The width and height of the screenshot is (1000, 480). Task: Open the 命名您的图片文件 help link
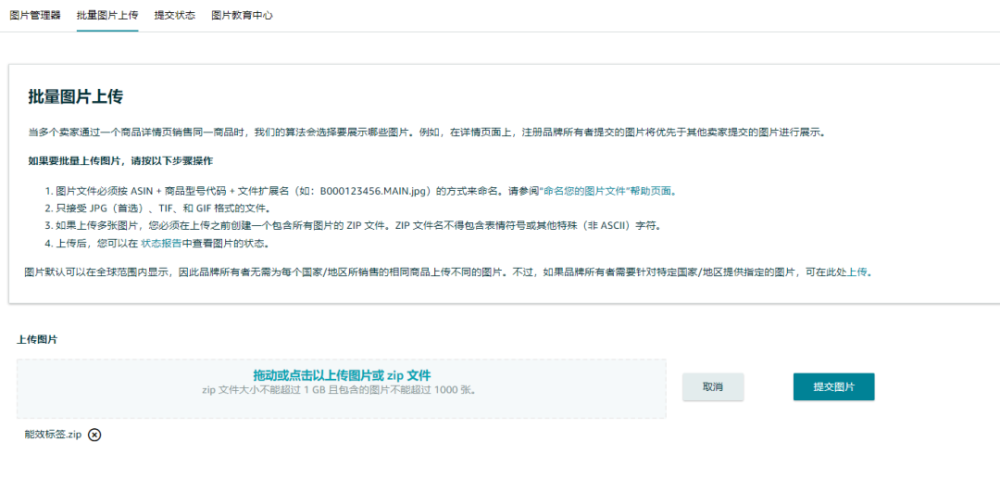pos(608,191)
